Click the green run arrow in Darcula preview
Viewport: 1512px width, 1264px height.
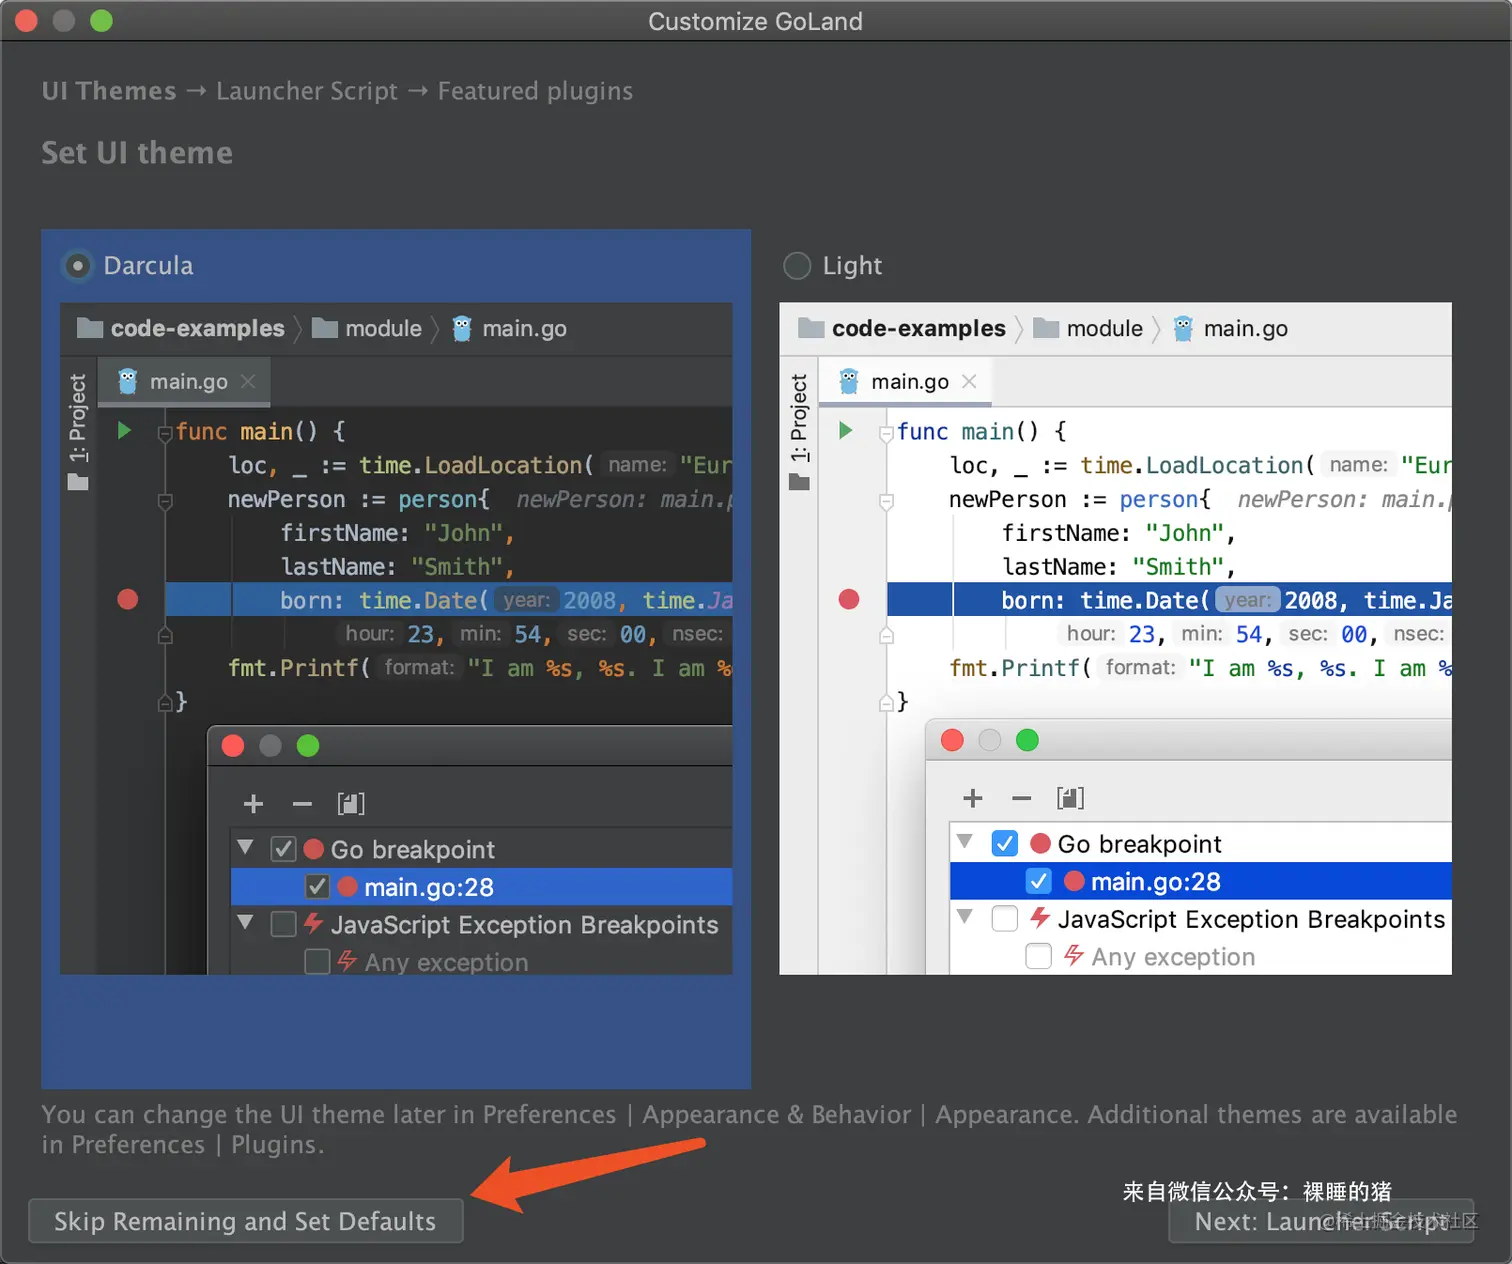click(124, 431)
